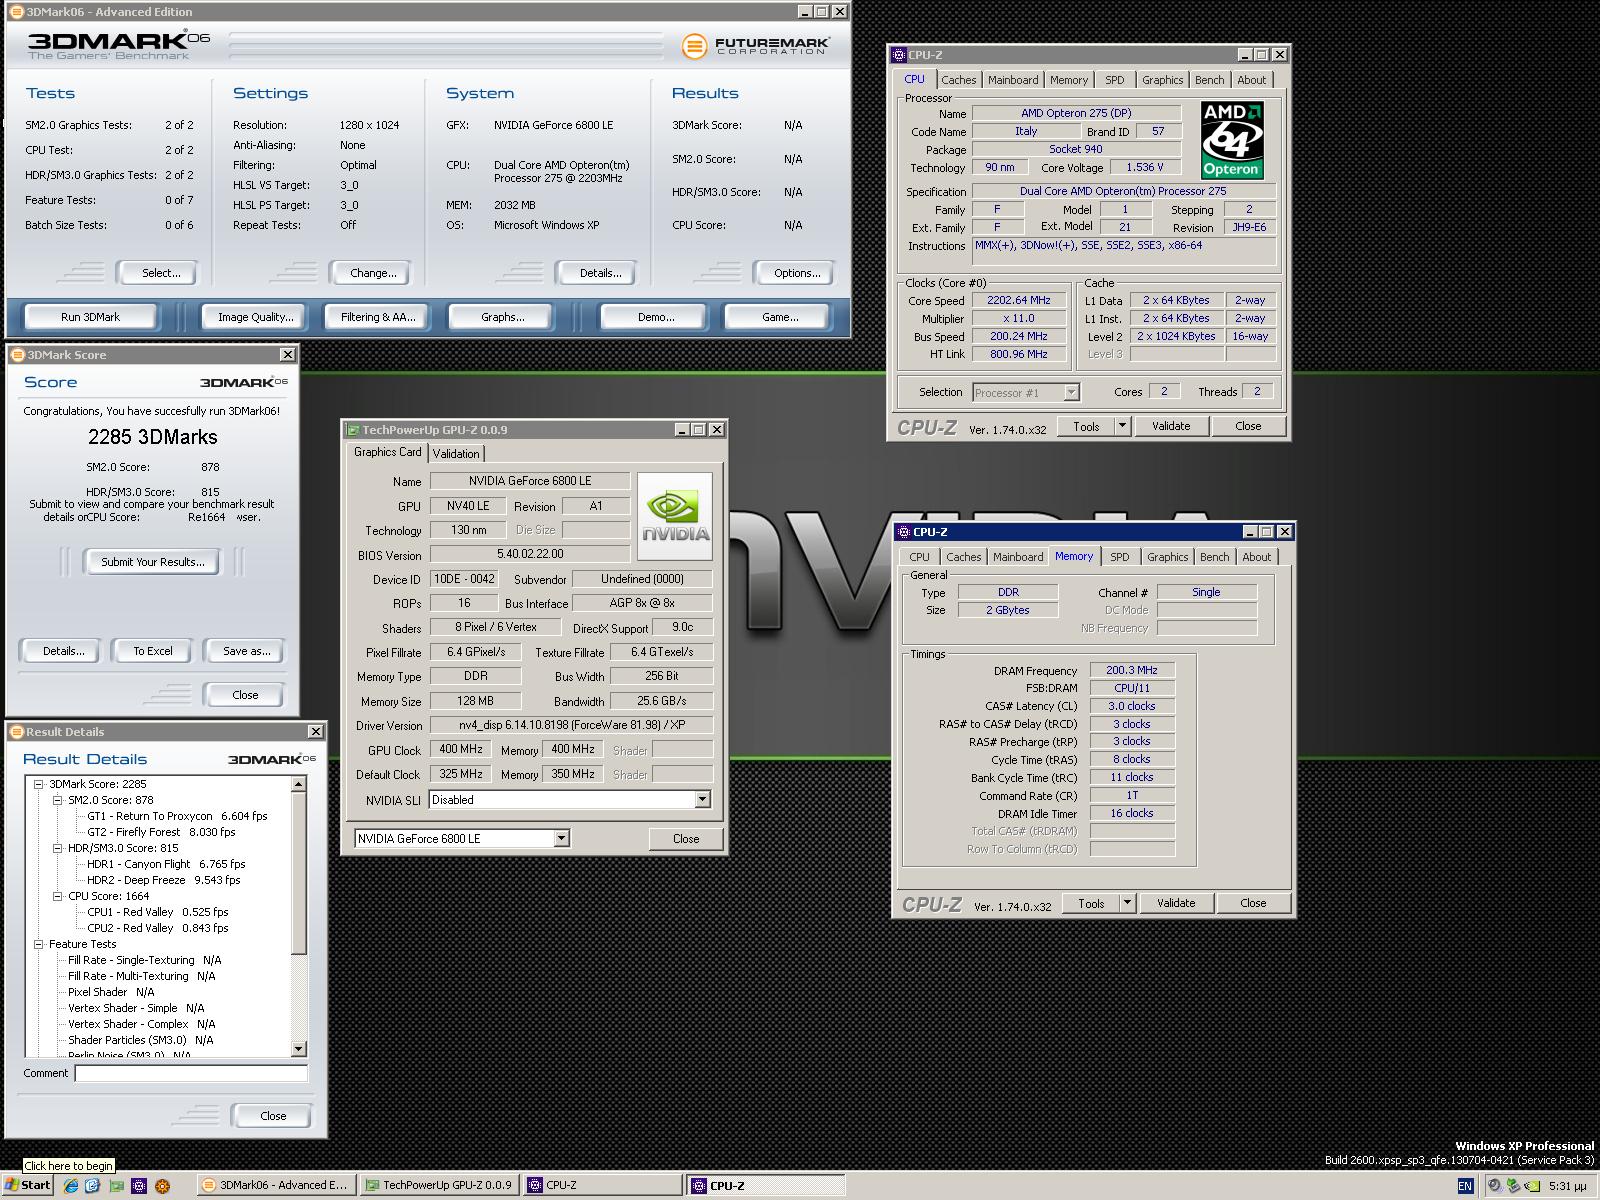This screenshot has width=1600, height=1200.
Task: Switch to the 3DMark06 taskbar button
Action: [275, 1186]
